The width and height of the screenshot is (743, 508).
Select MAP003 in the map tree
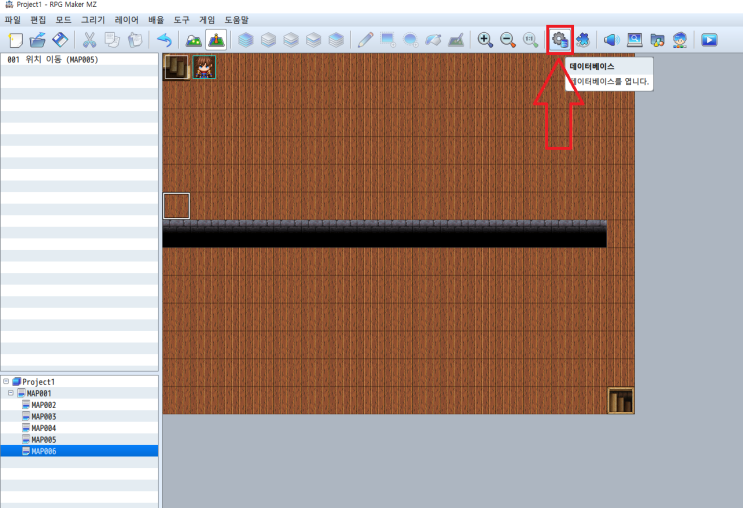pyautogui.click(x=44, y=417)
